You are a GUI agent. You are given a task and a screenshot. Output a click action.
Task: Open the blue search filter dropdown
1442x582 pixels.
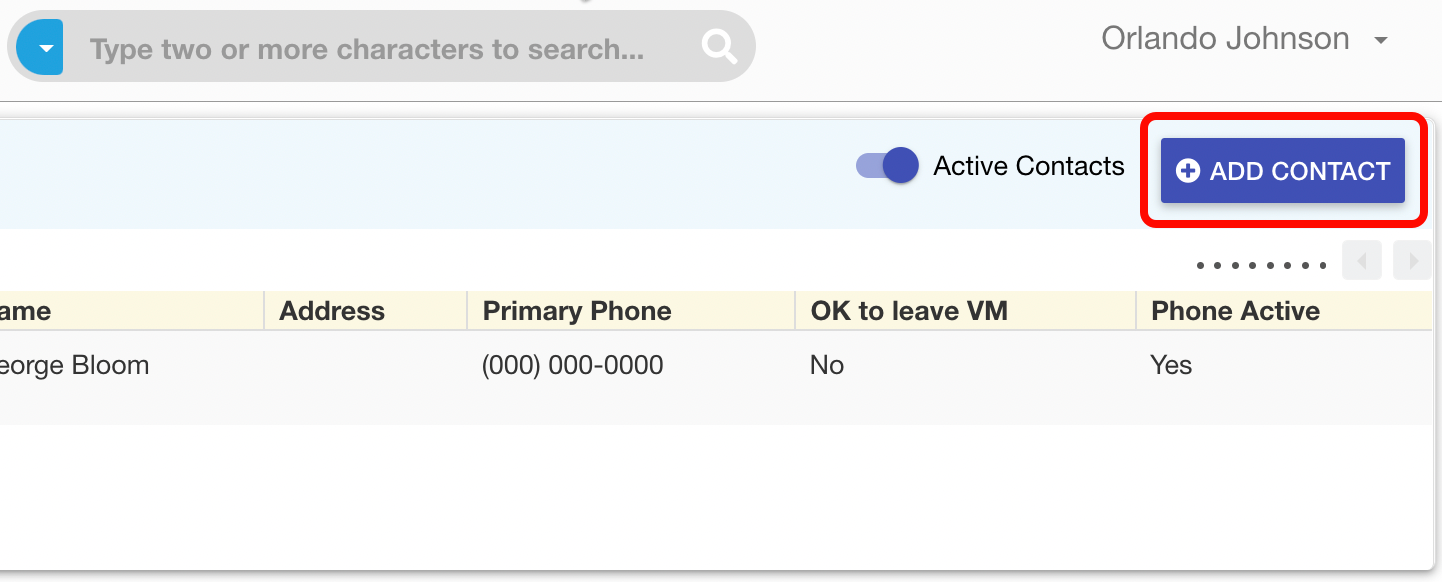(x=40, y=48)
